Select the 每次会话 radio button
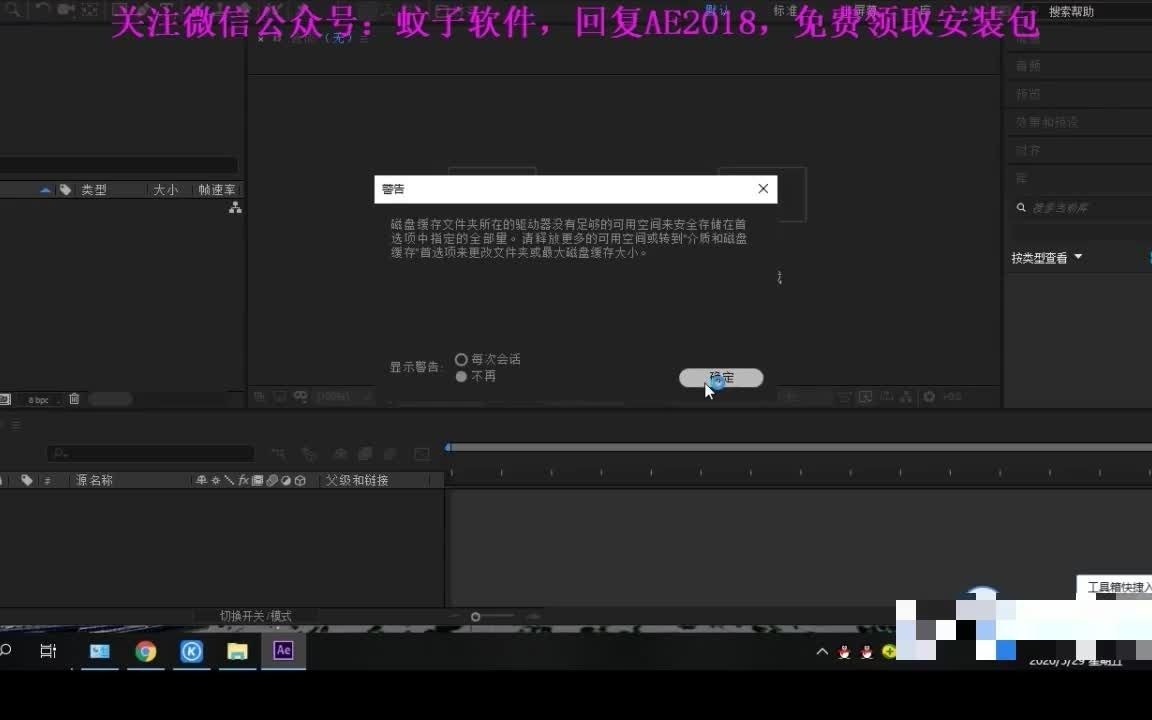 click(461, 359)
